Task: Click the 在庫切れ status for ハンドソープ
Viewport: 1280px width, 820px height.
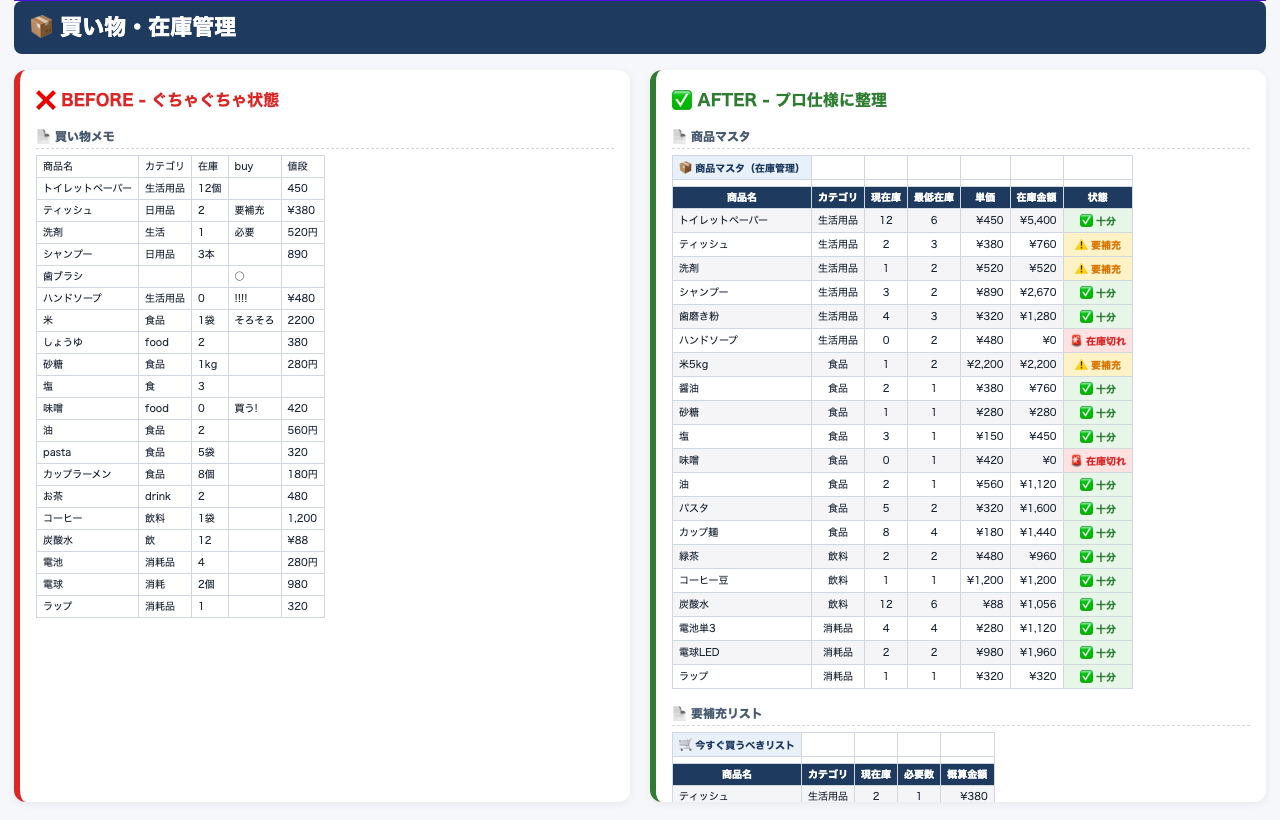Action: 1098,341
